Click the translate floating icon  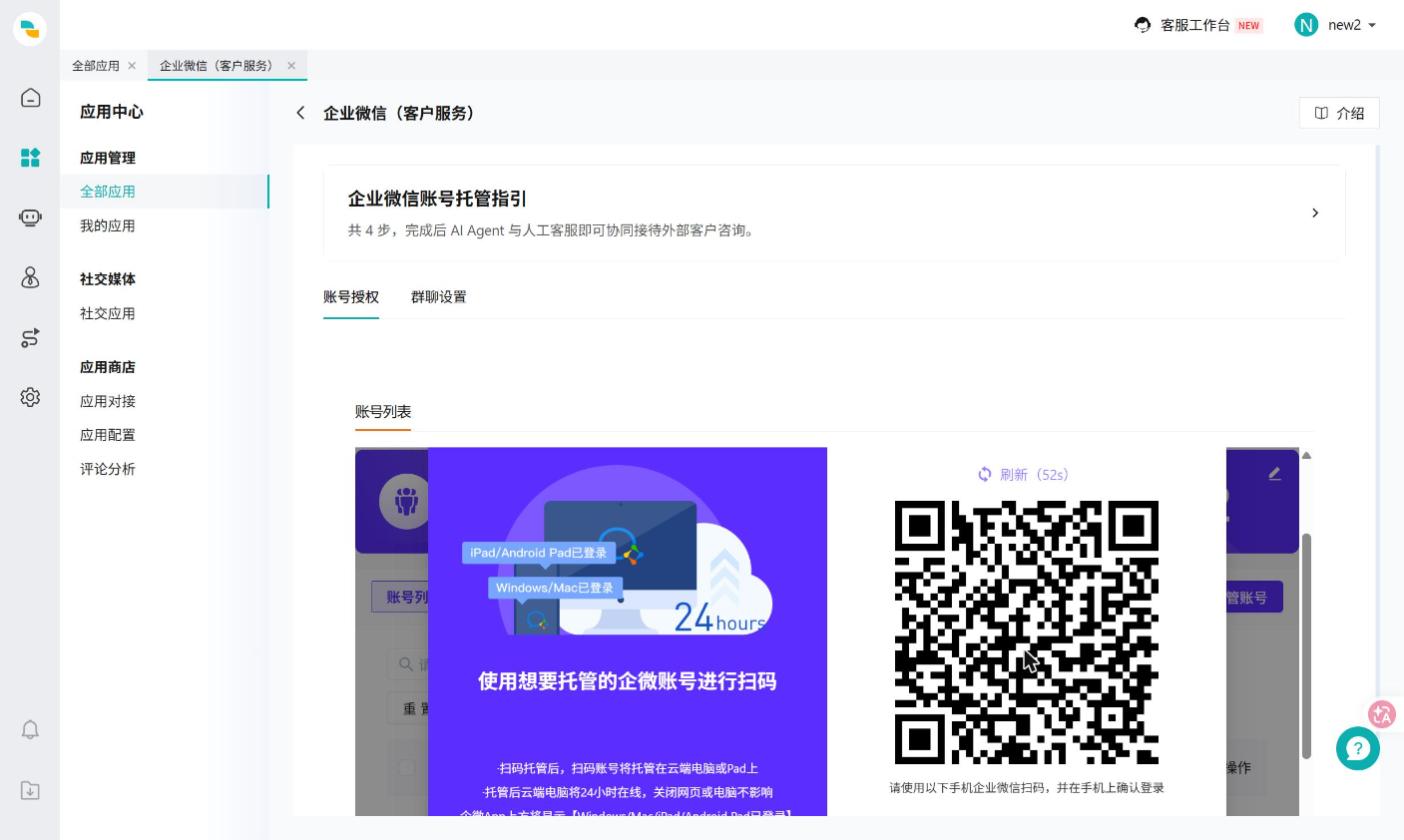pyautogui.click(x=1382, y=714)
